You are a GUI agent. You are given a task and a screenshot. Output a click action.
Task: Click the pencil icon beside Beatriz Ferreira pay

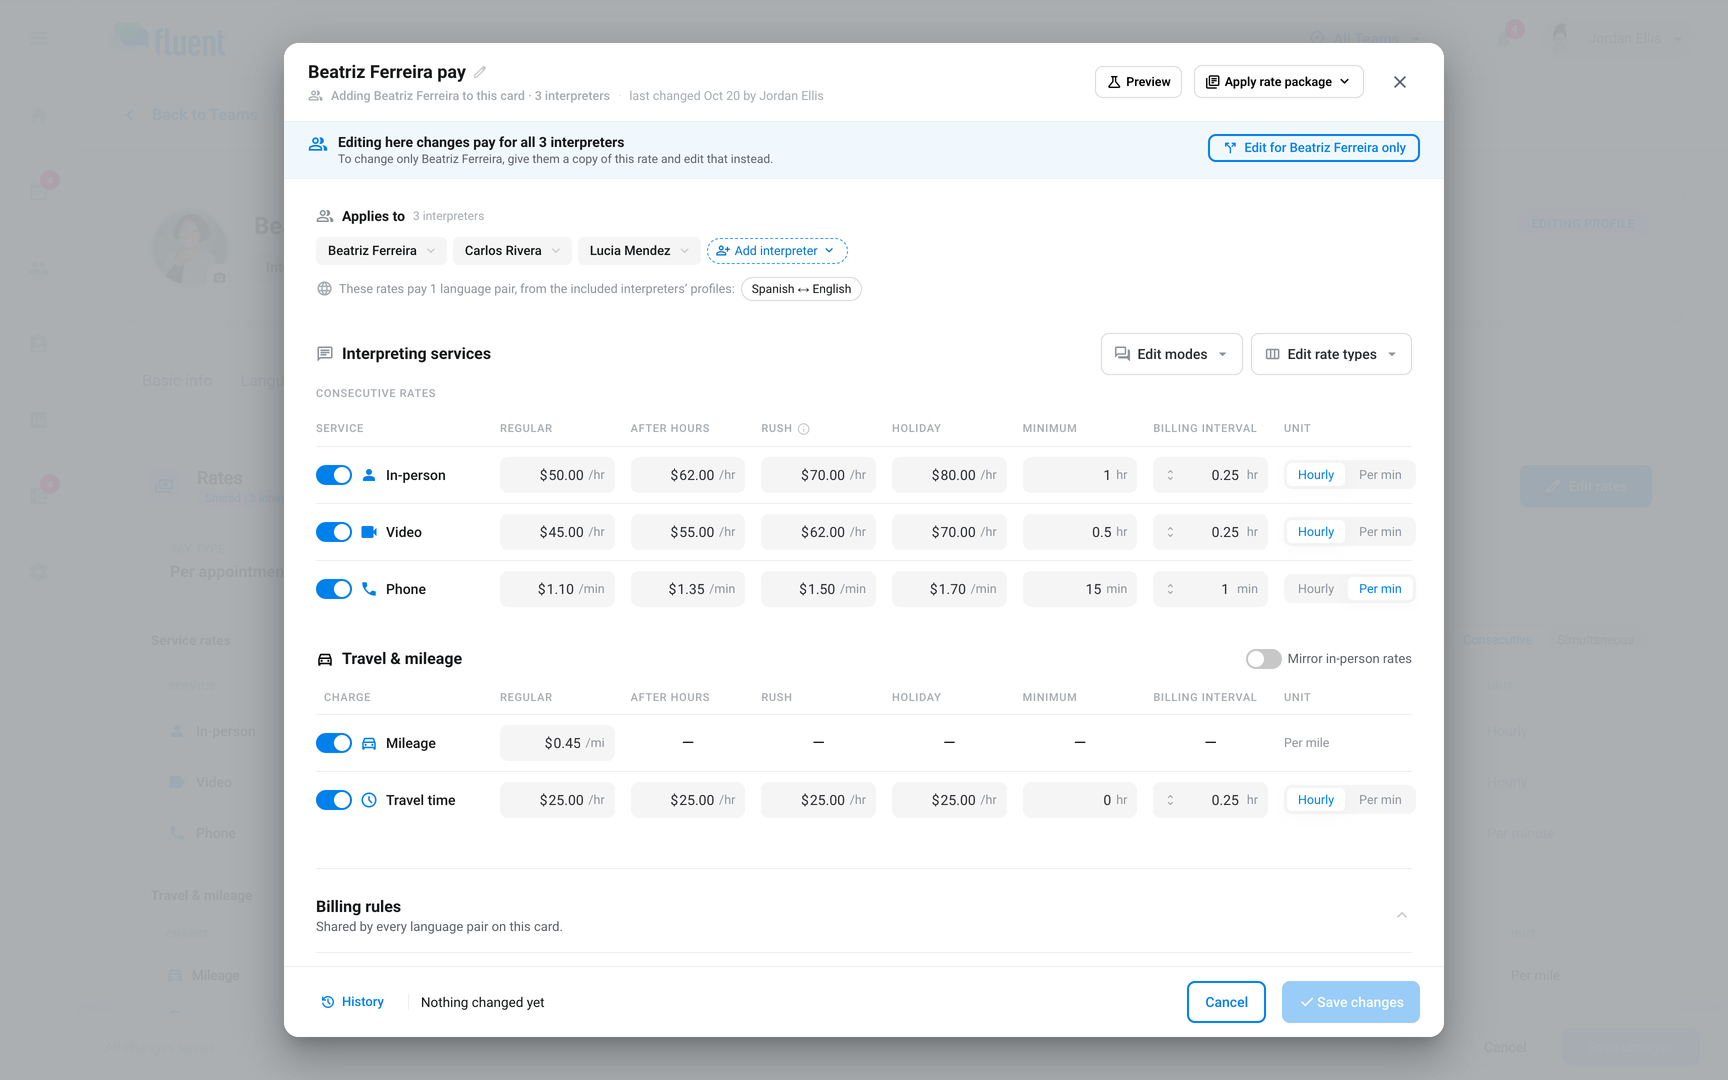click(480, 72)
